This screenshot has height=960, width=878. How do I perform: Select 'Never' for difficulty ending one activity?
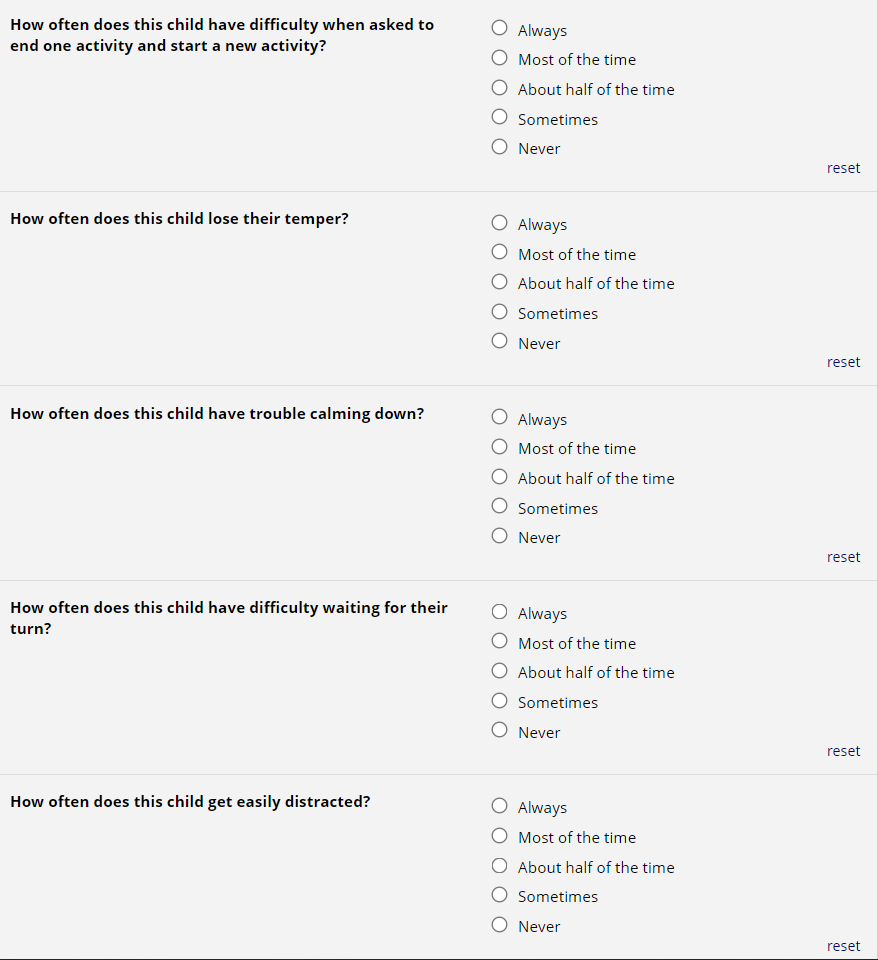(x=500, y=147)
